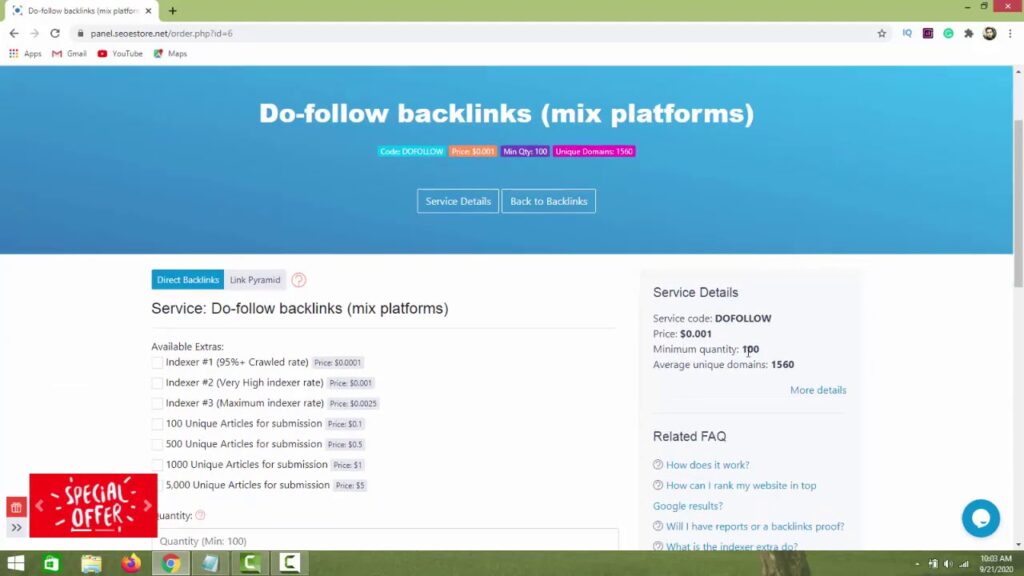Open a new browser tab
Viewport: 1024px width, 576px height.
pyautogui.click(x=172, y=10)
